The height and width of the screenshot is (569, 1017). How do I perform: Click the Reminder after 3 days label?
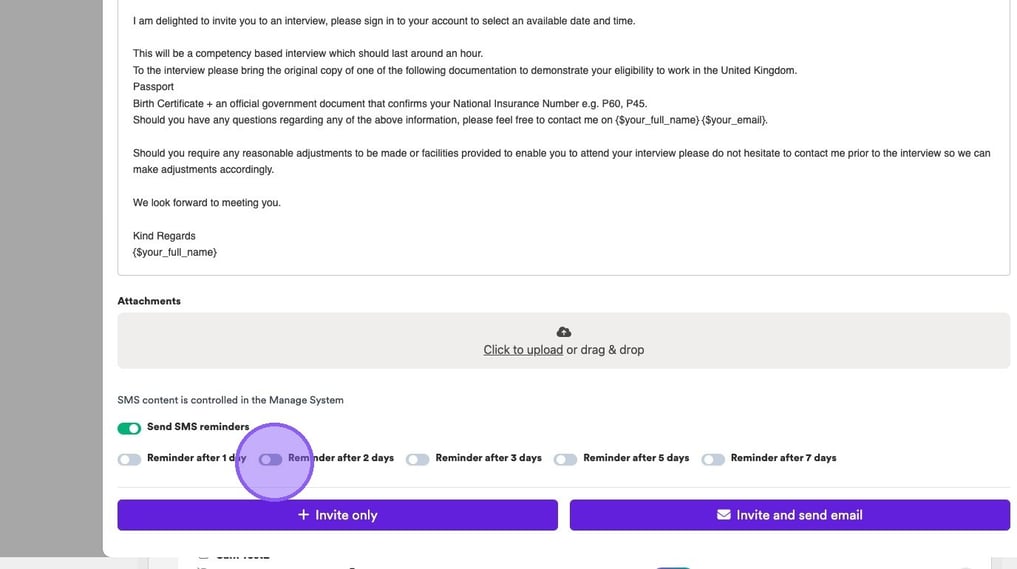click(x=488, y=458)
